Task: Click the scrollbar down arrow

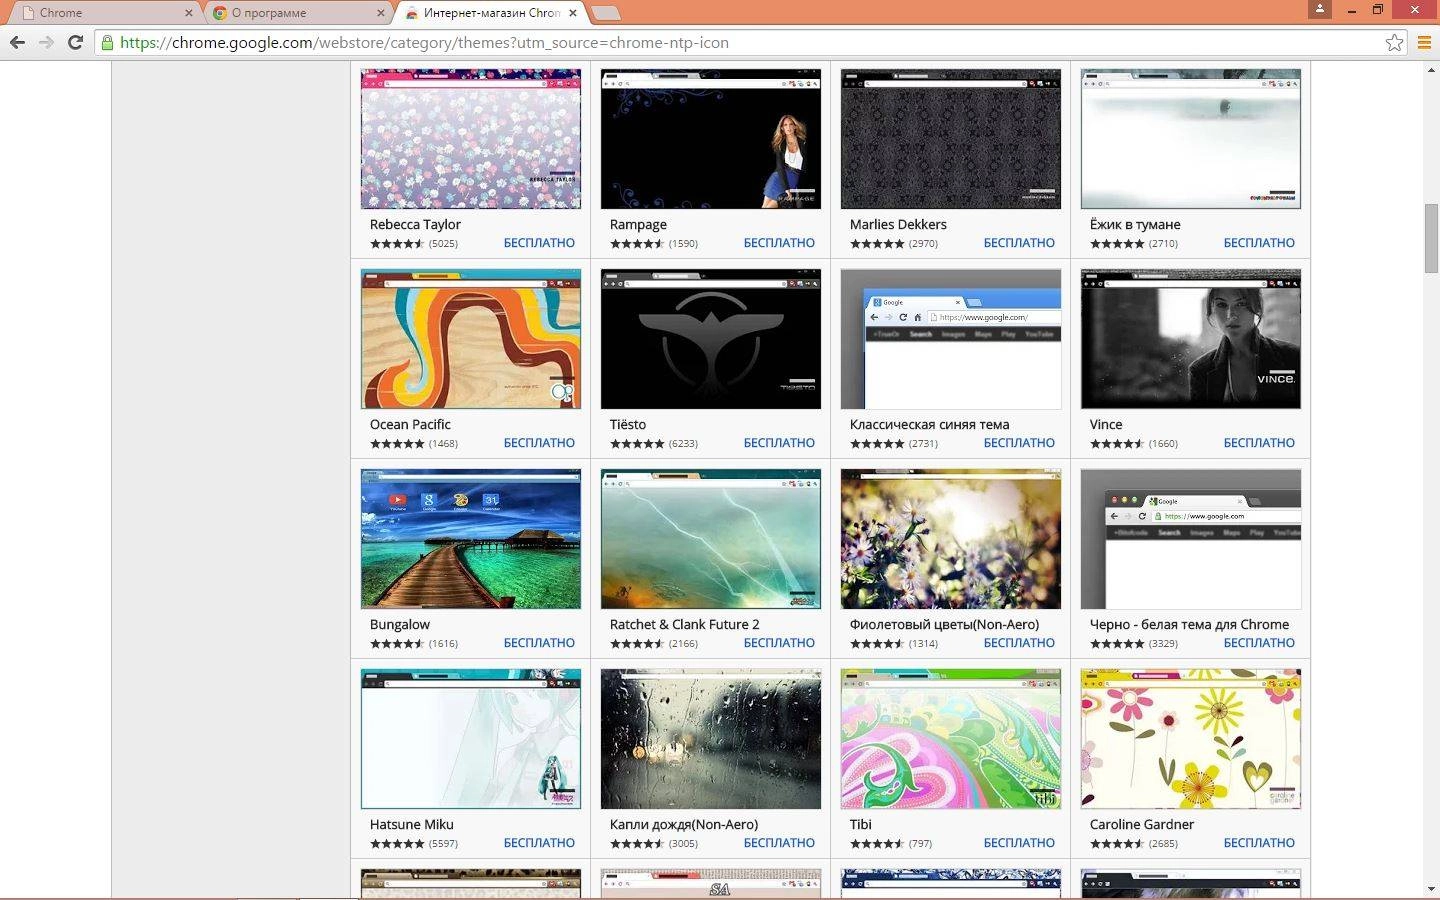Action: point(1431,888)
